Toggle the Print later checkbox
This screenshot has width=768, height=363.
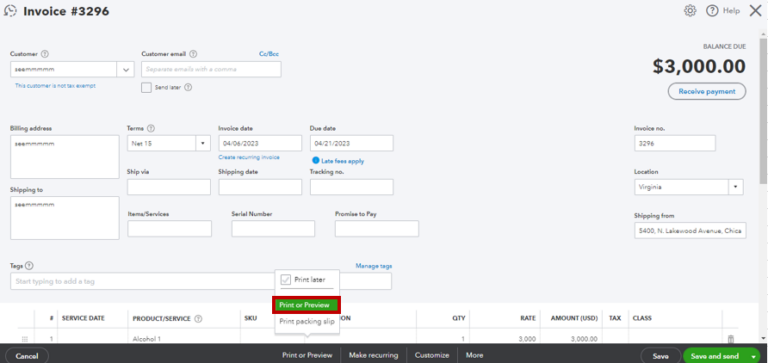pyautogui.click(x=286, y=280)
